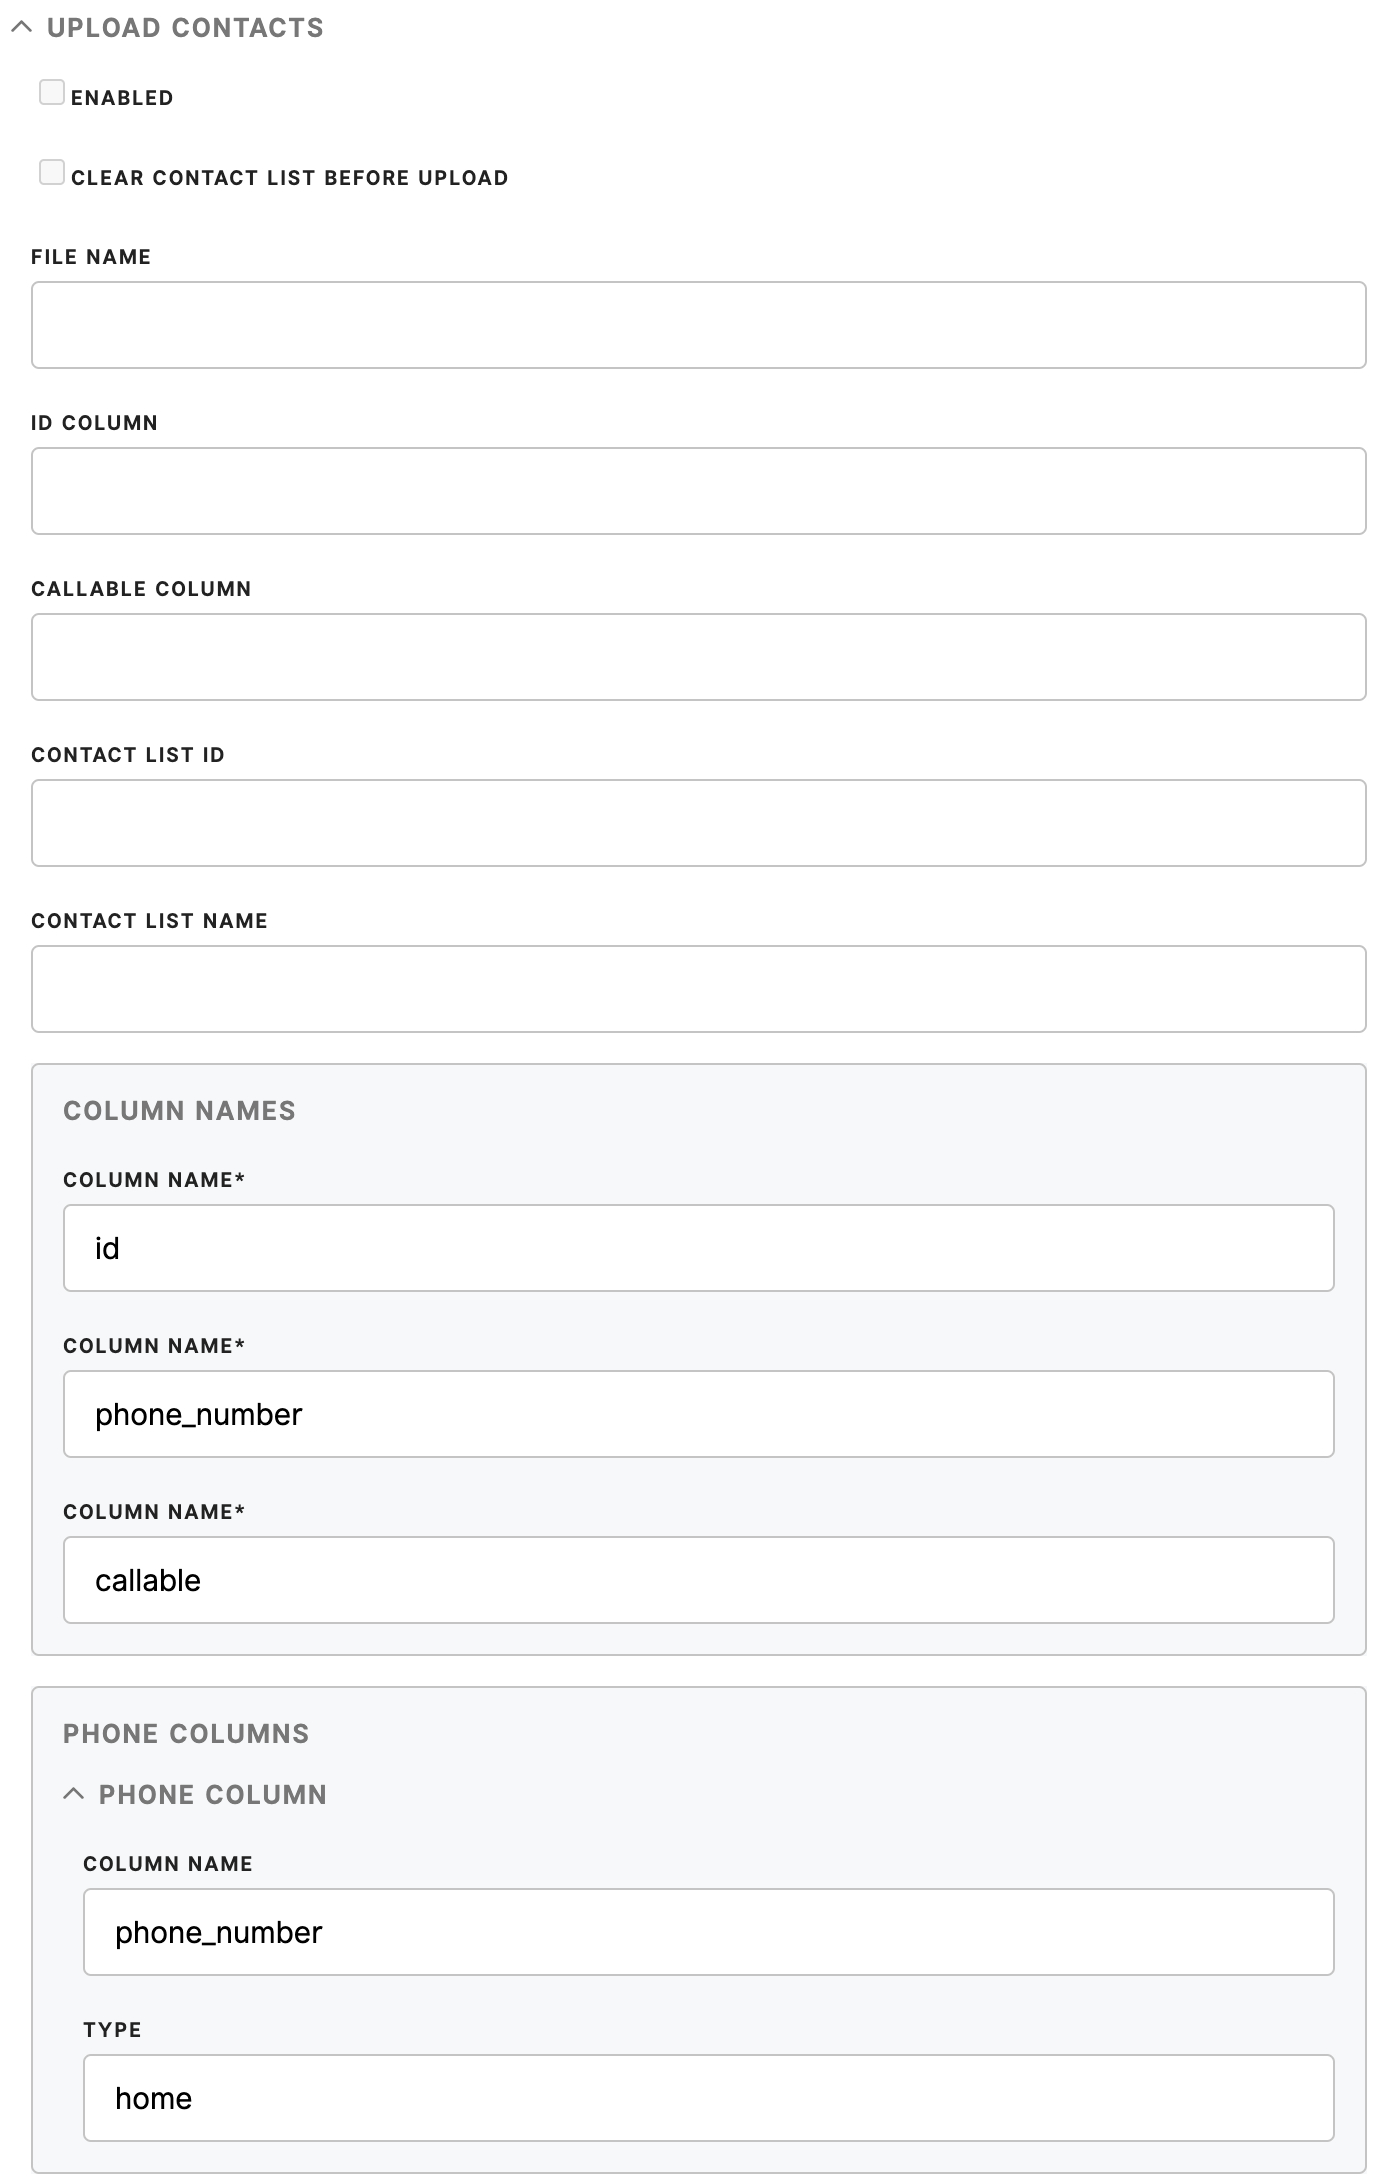
Task: Click the Column Names group title
Action: click(179, 1111)
